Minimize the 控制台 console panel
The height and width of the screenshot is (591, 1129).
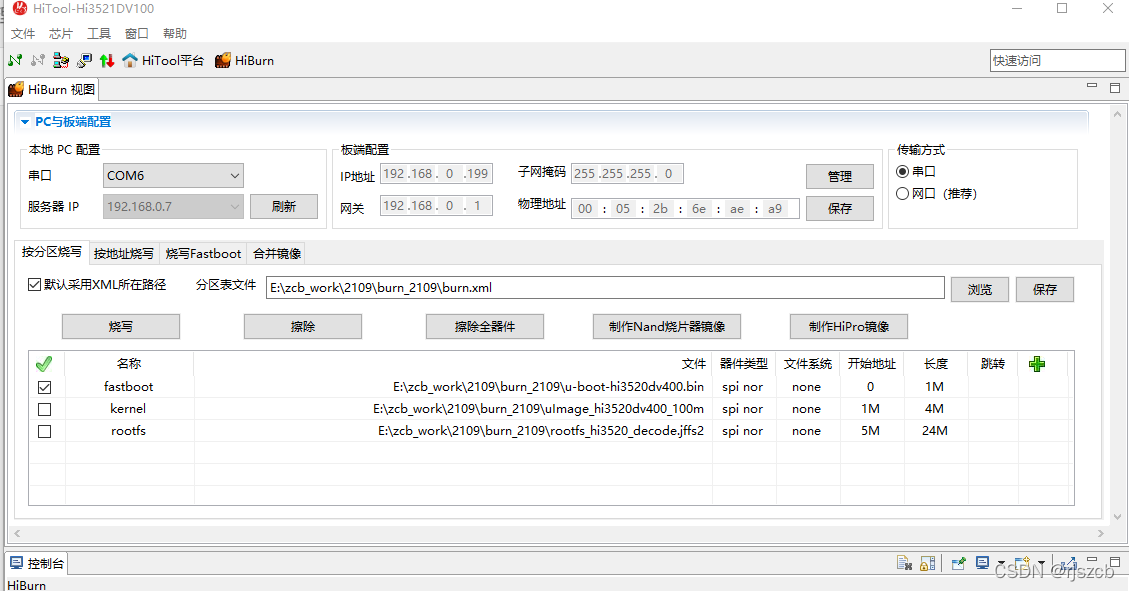1092,559
